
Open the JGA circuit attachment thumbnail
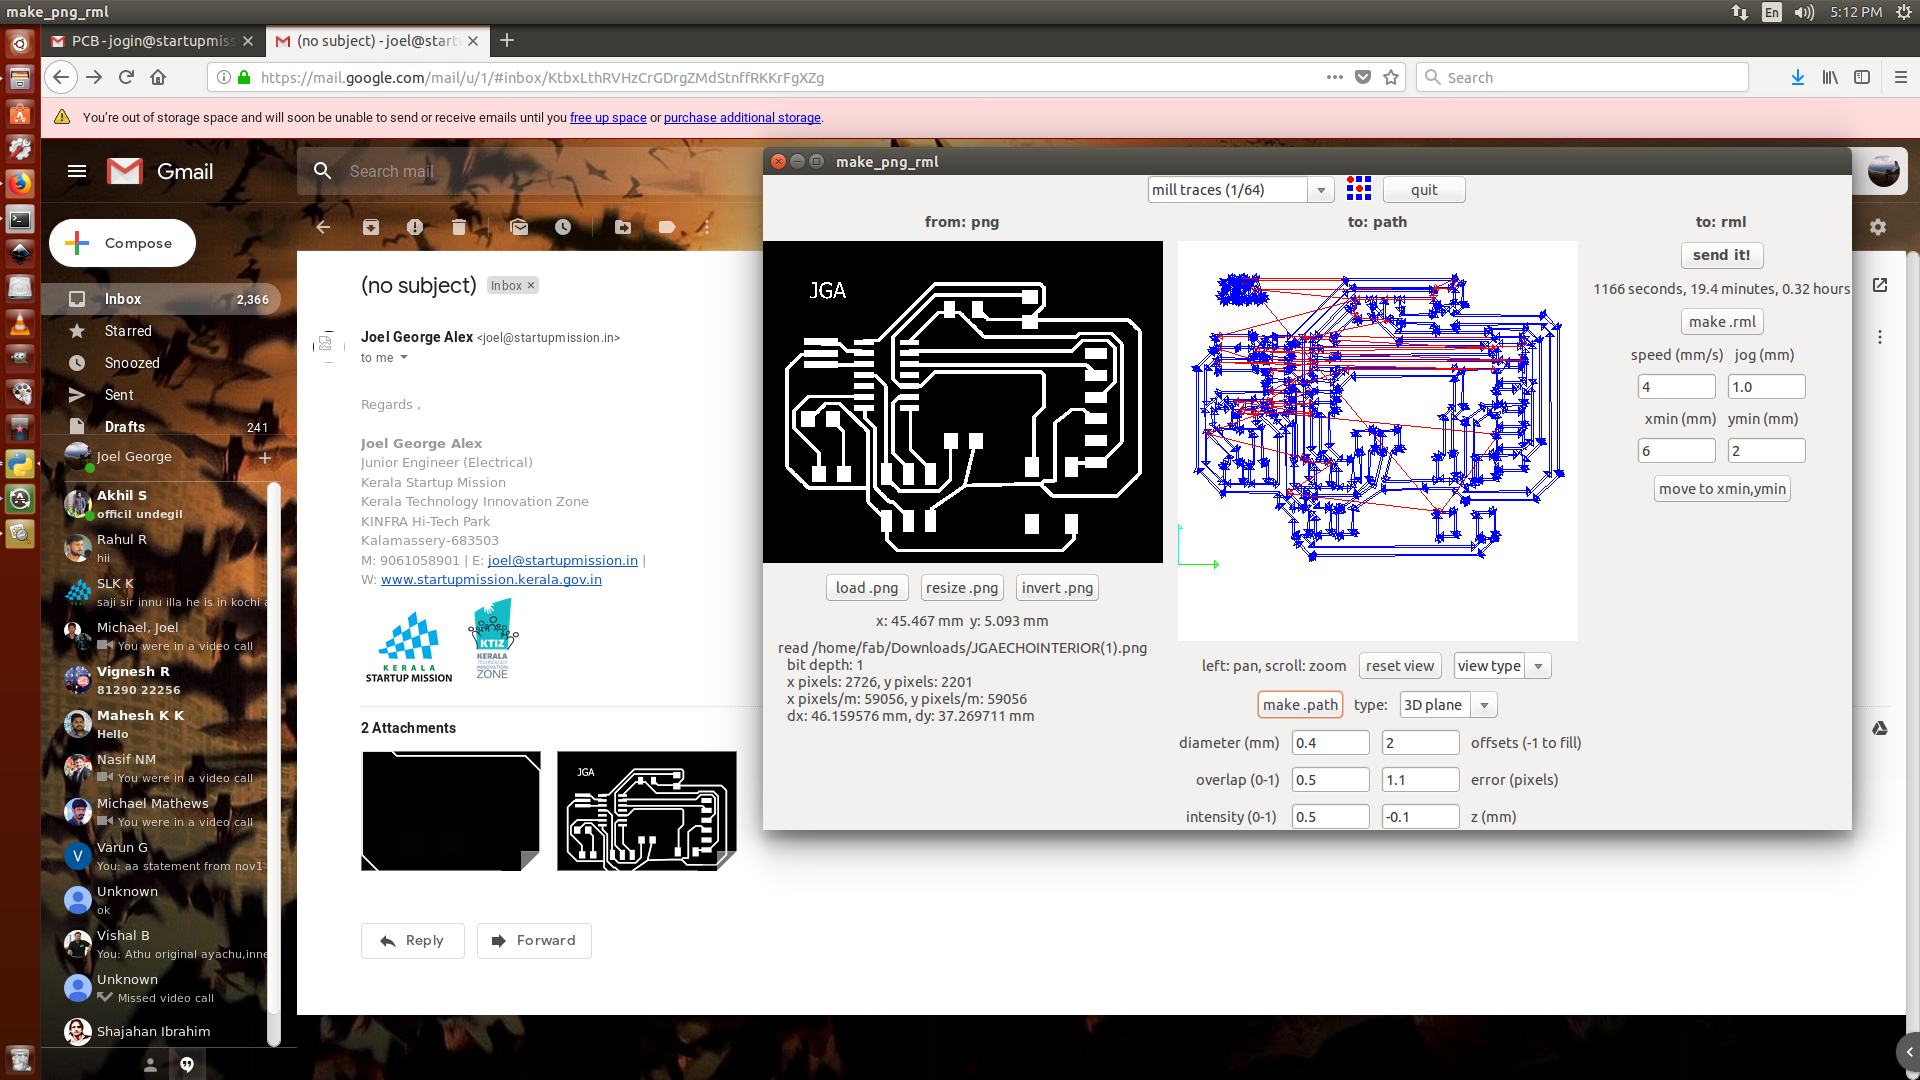[x=647, y=811]
